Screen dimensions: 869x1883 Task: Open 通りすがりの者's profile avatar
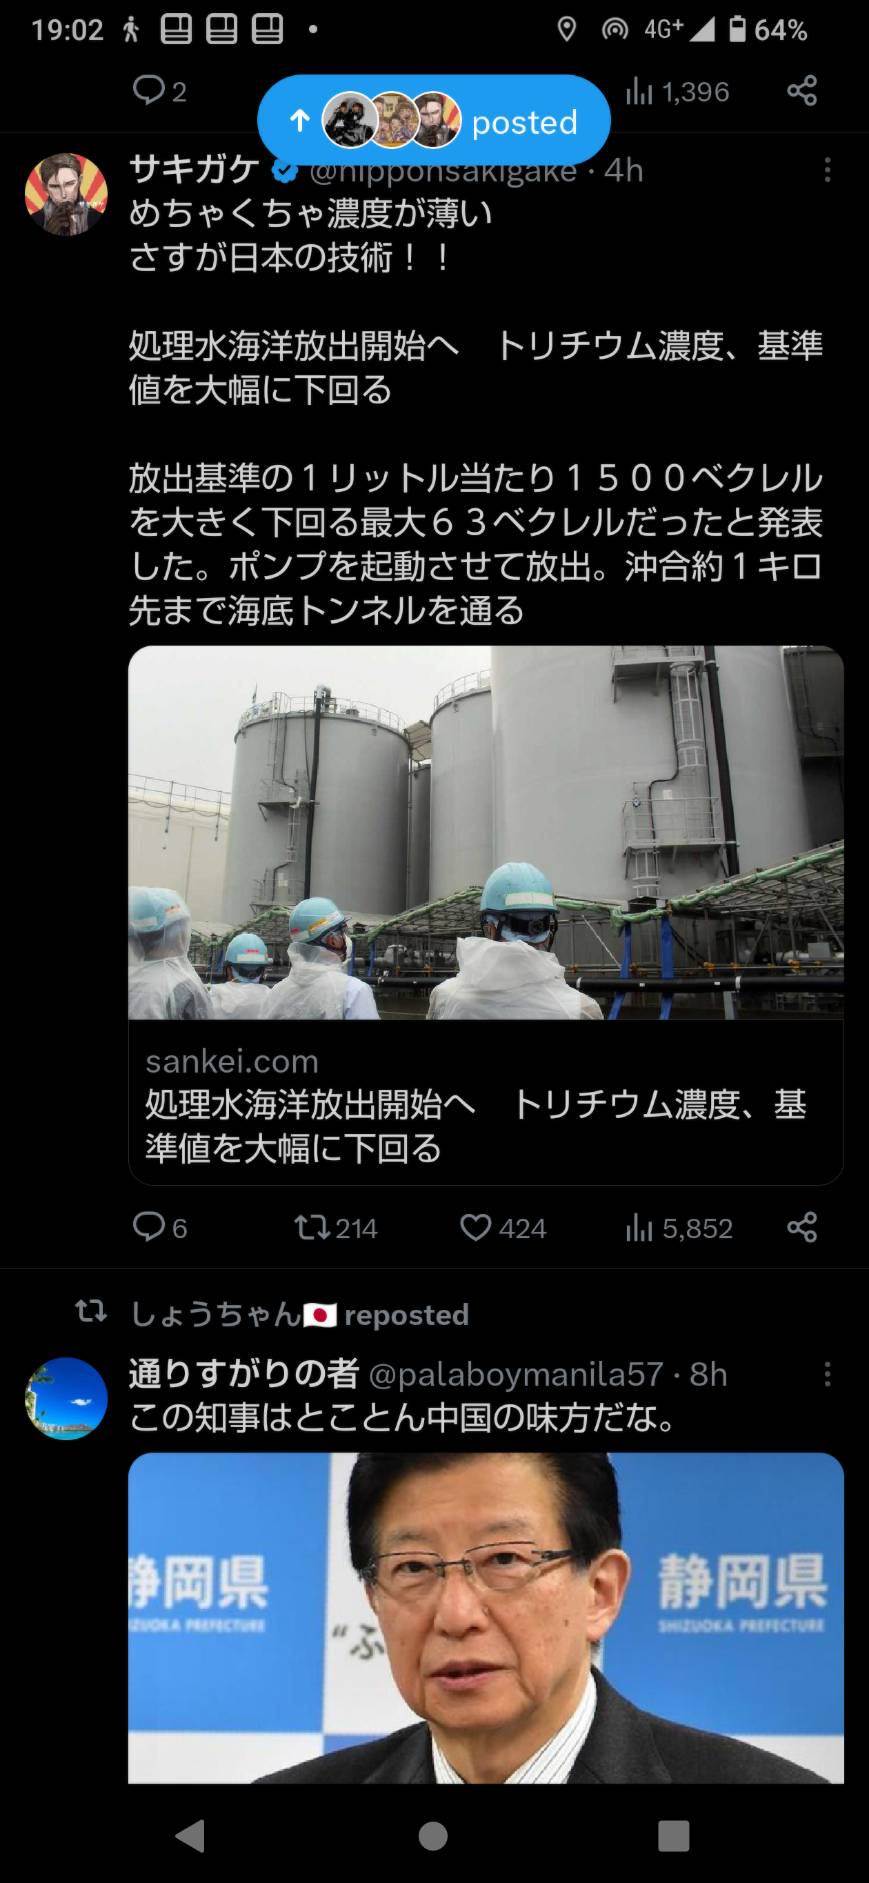[x=66, y=1398]
